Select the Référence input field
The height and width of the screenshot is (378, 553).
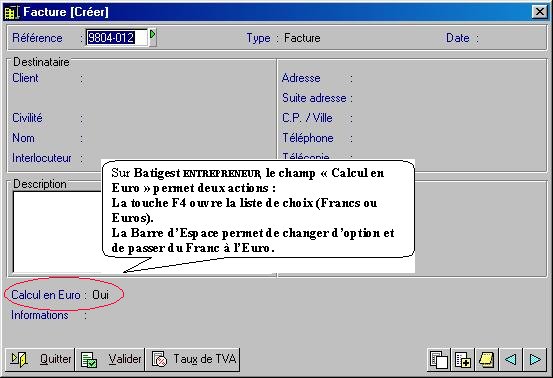click(116, 37)
